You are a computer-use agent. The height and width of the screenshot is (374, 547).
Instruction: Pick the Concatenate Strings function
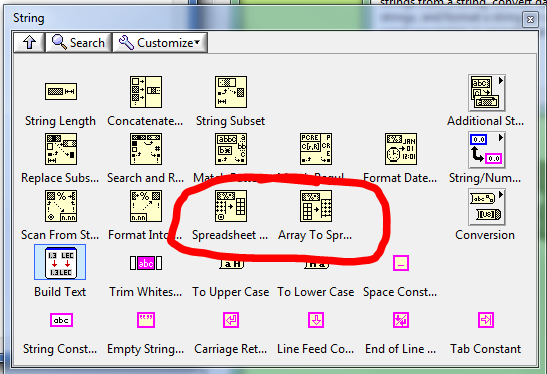146,92
